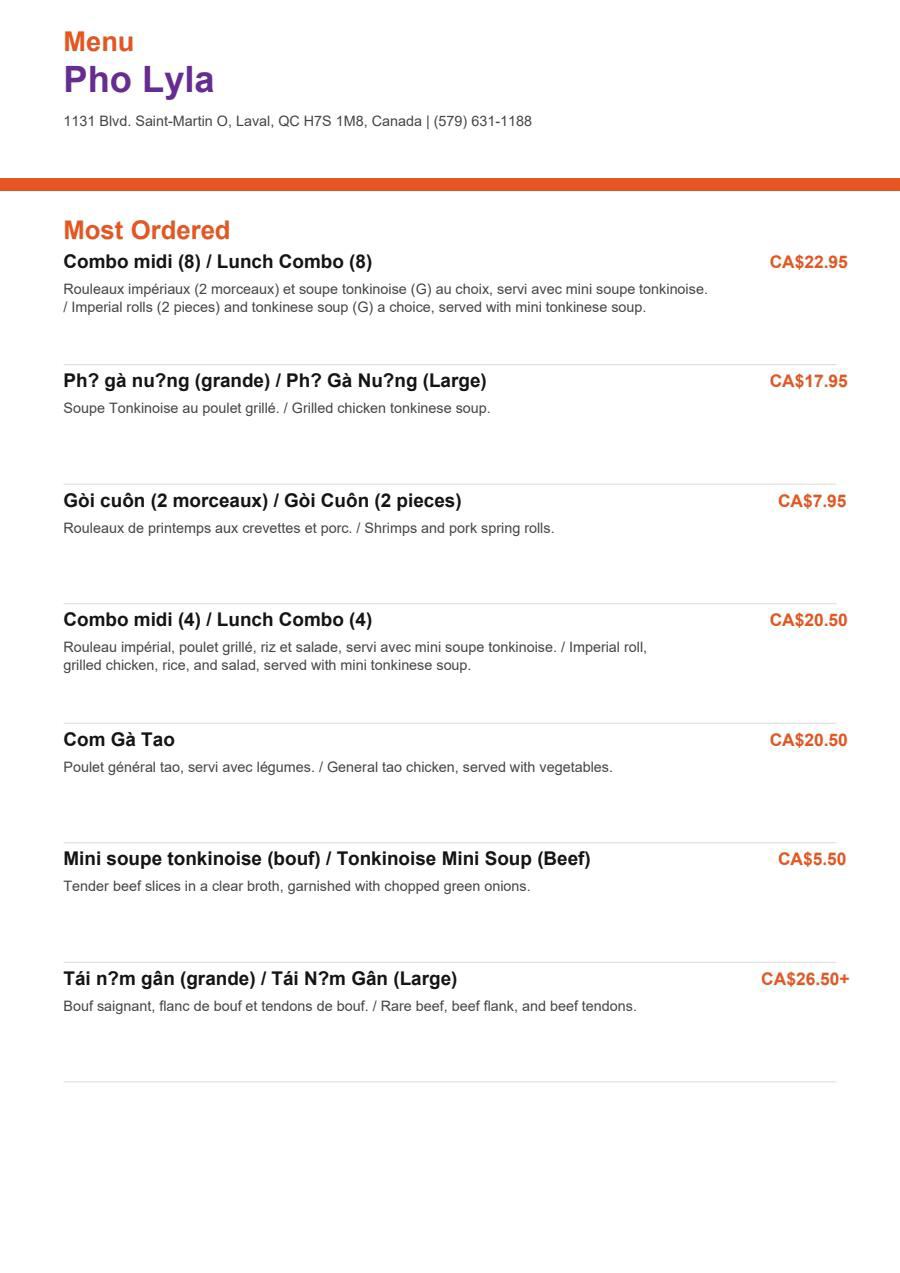Click the CA$22.95 price
This screenshot has width=900, height=1273.
(808, 262)
